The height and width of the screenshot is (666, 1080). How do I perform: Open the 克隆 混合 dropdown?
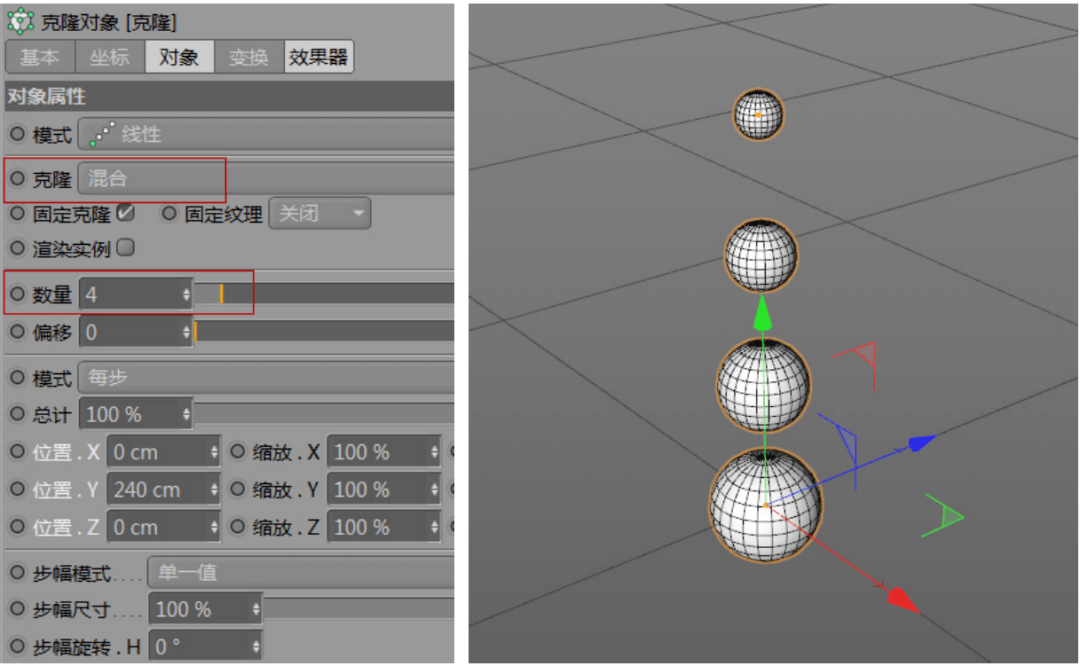point(267,178)
